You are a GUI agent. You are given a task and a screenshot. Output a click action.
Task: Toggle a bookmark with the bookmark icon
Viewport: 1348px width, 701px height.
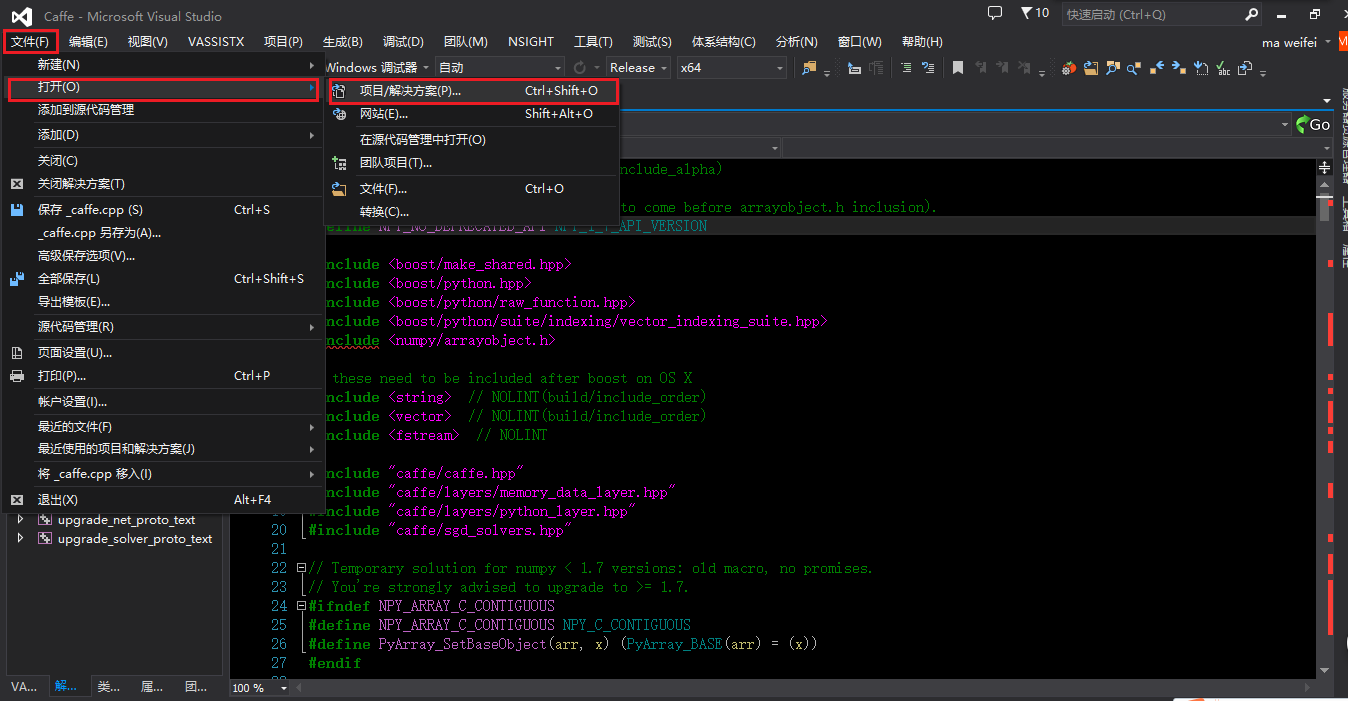click(x=958, y=68)
